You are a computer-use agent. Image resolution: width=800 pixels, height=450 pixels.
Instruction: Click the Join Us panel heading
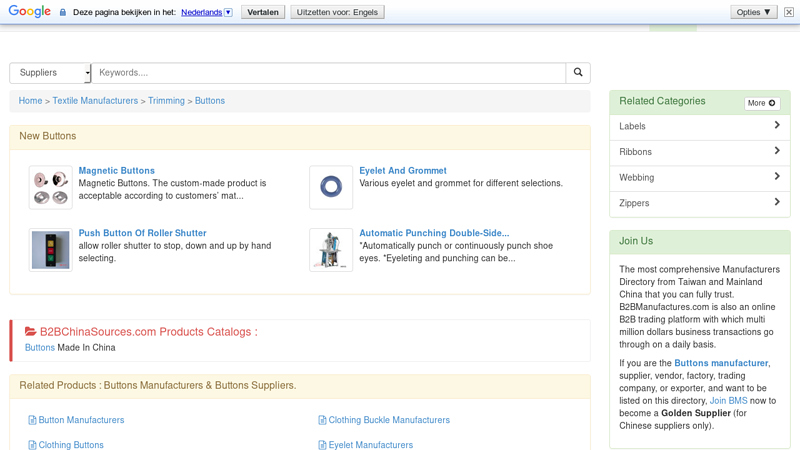(x=636, y=241)
